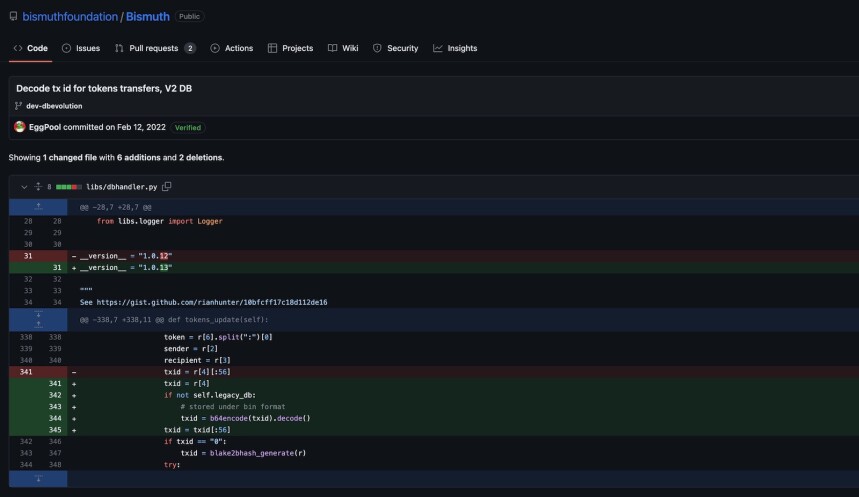Open the Wiki tab
This screenshot has width=859, height=497.
click(343, 48)
